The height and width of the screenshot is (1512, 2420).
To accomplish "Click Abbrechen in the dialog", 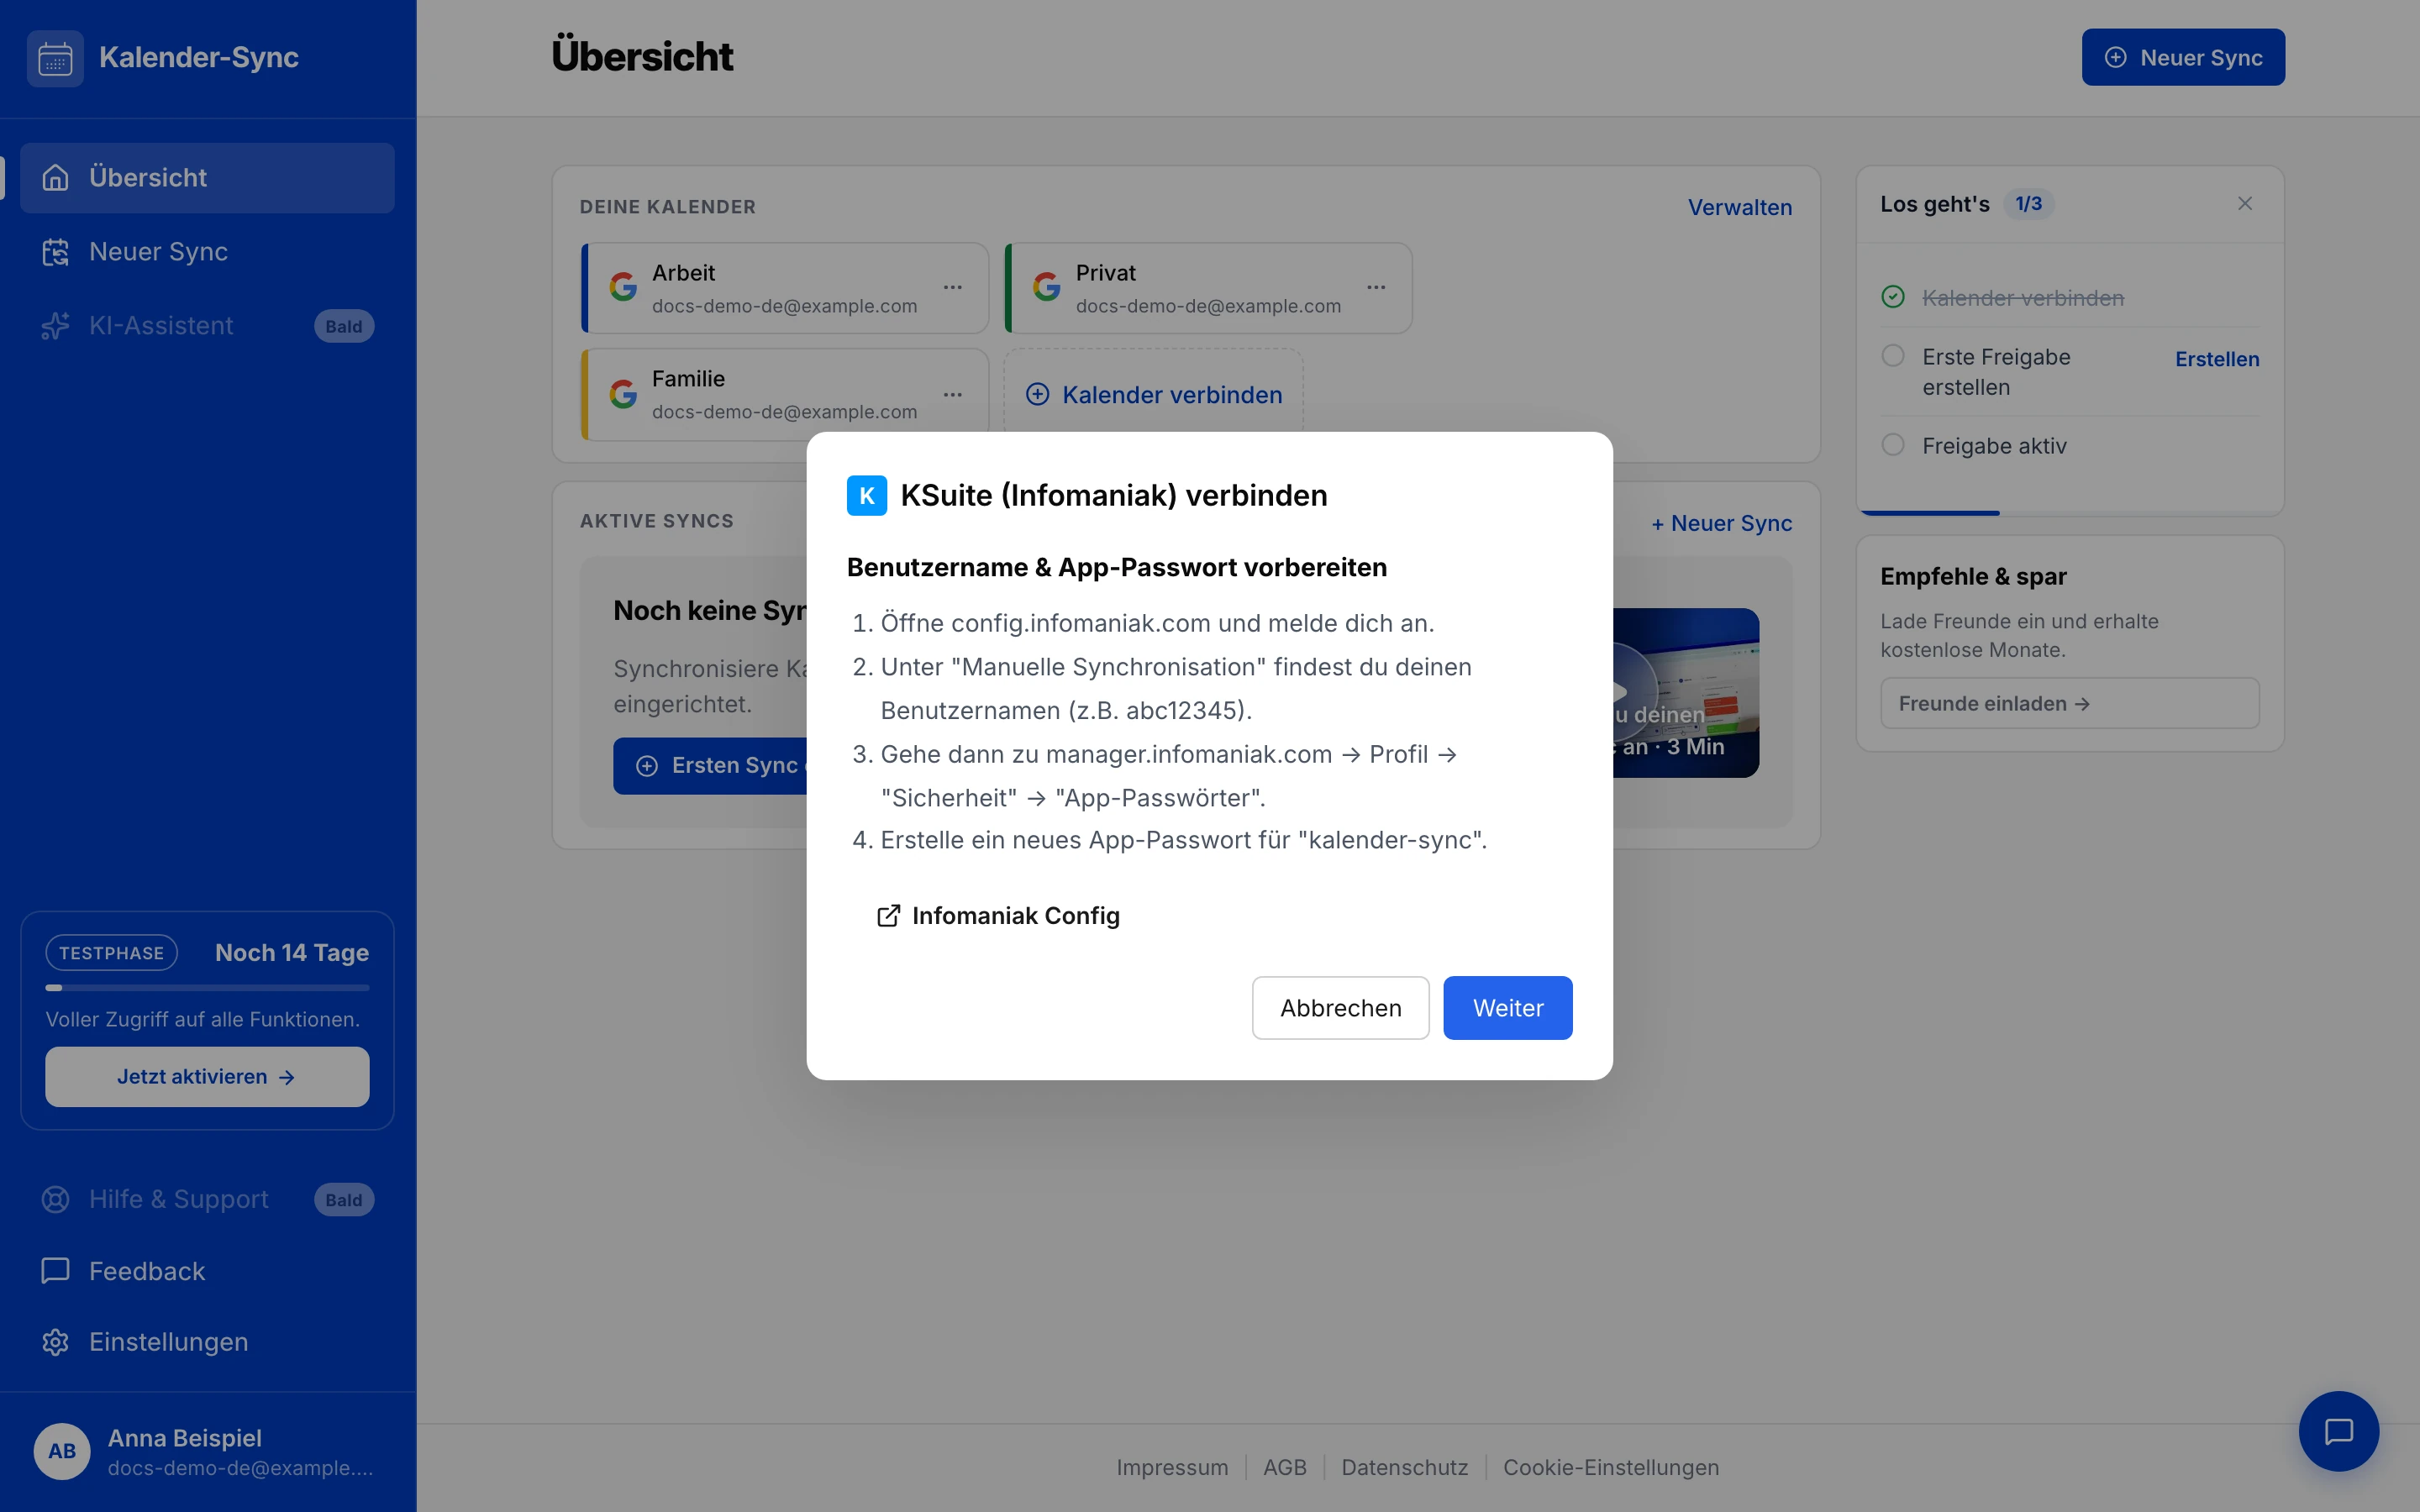I will pos(1340,1008).
